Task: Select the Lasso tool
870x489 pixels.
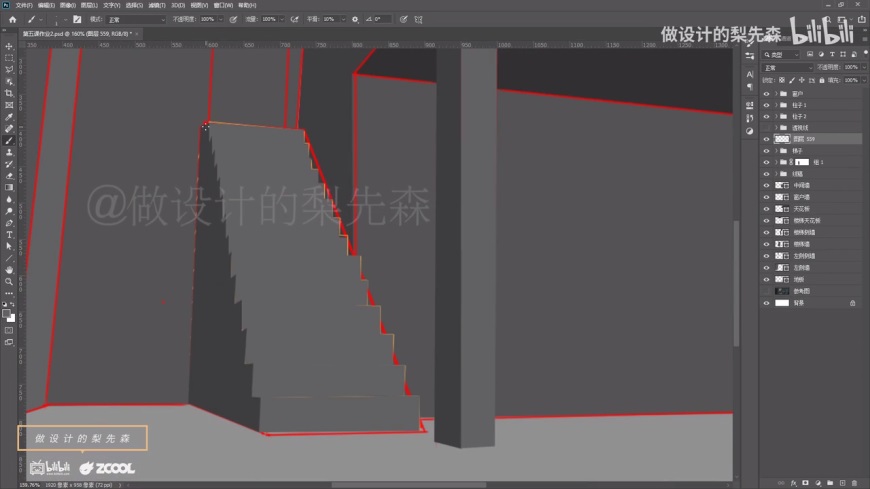Action: point(9,69)
